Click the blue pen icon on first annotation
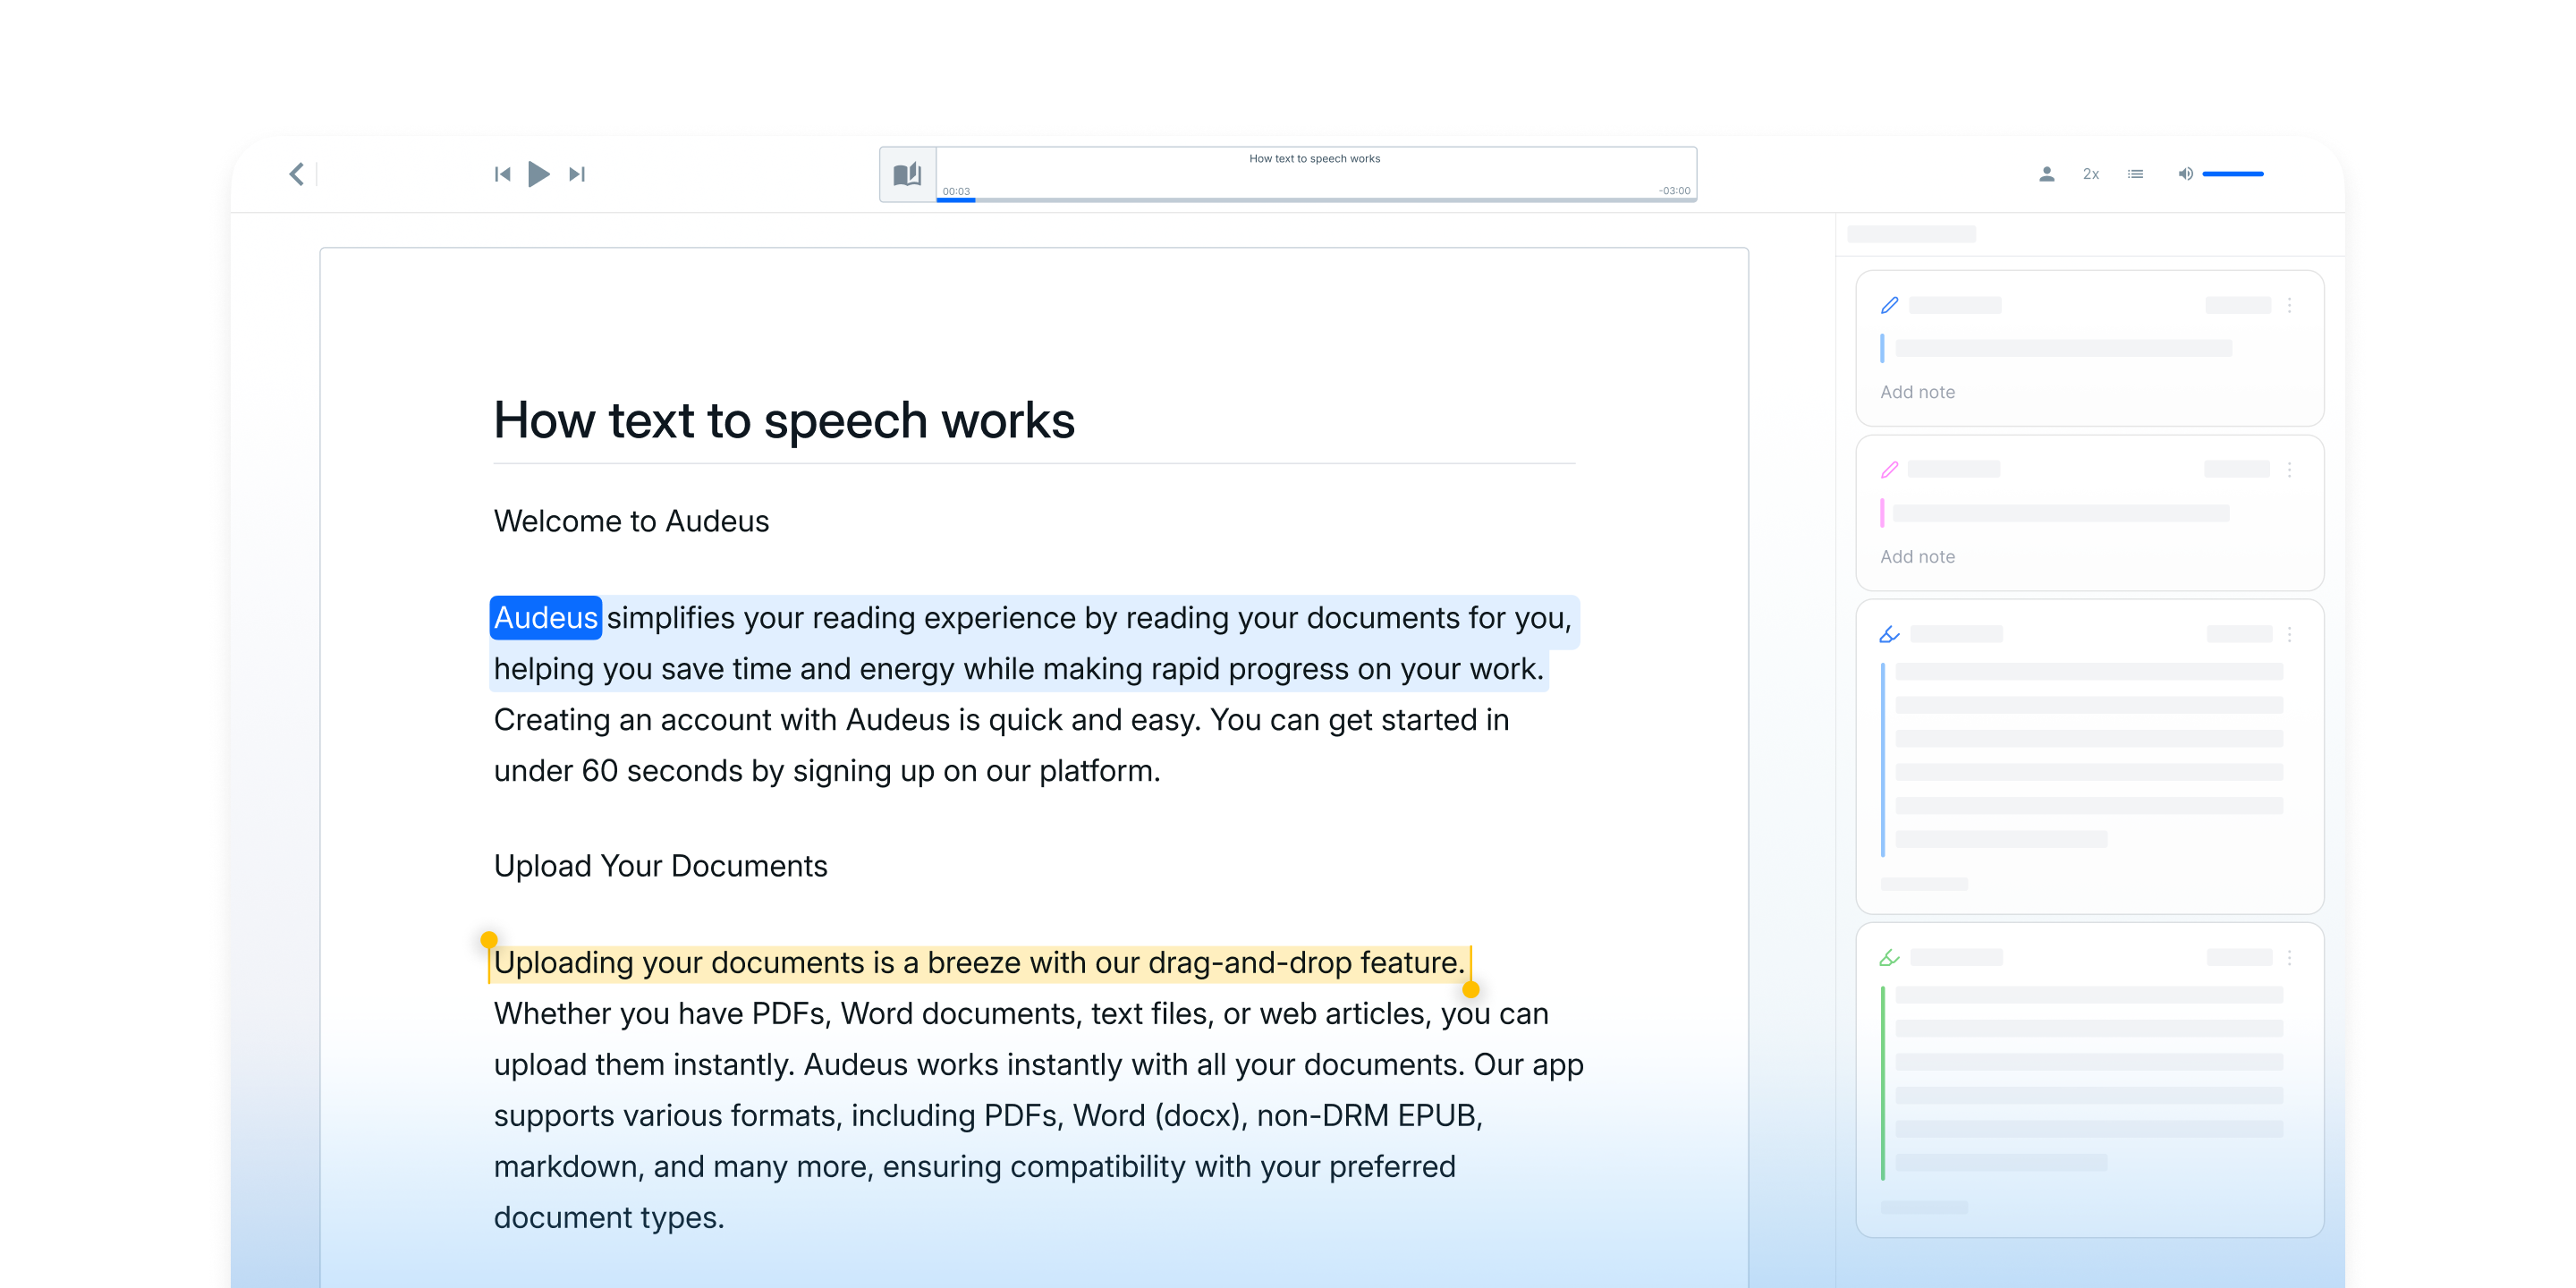The height and width of the screenshot is (1288, 2576). [x=1889, y=305]
